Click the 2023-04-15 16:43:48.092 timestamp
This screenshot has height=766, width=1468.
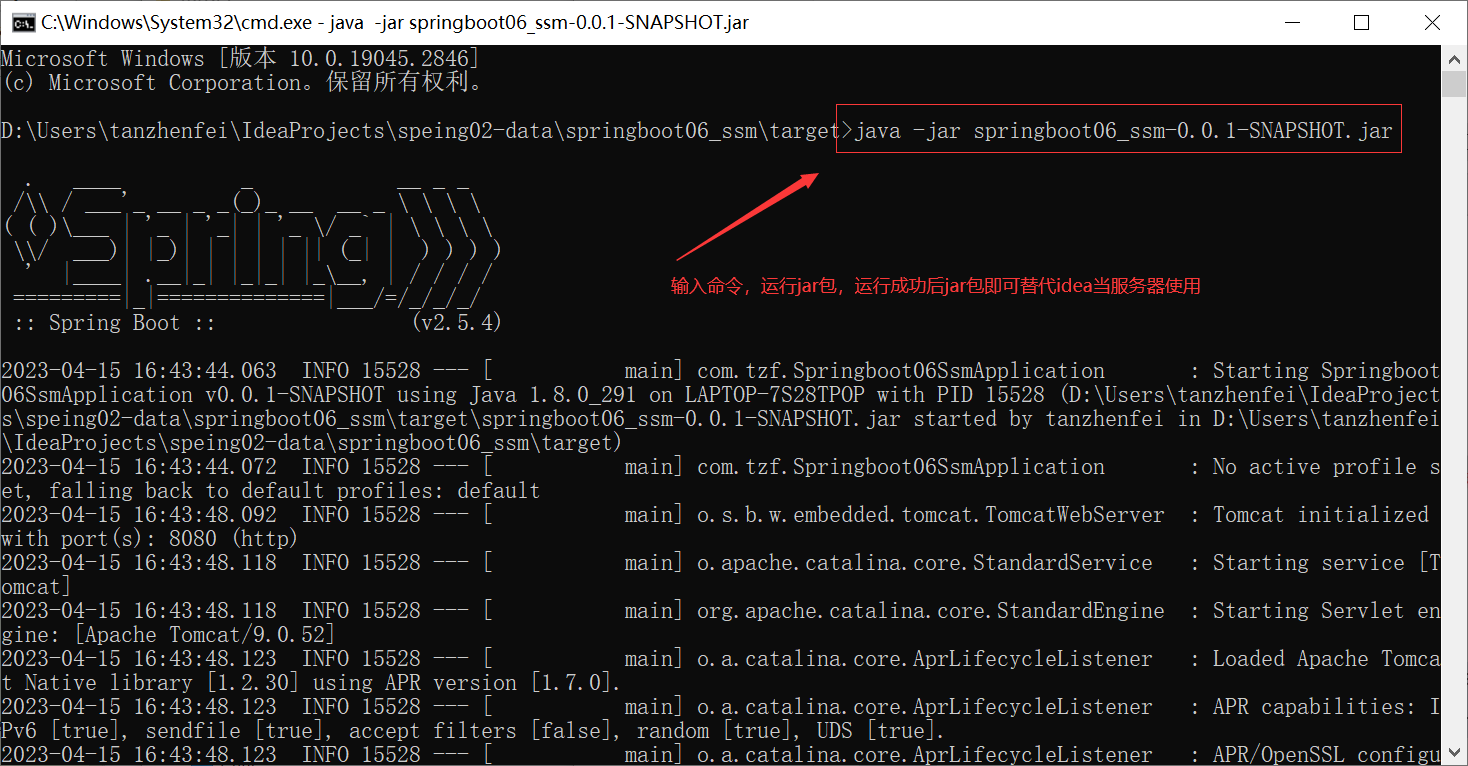tap(139, 515)
